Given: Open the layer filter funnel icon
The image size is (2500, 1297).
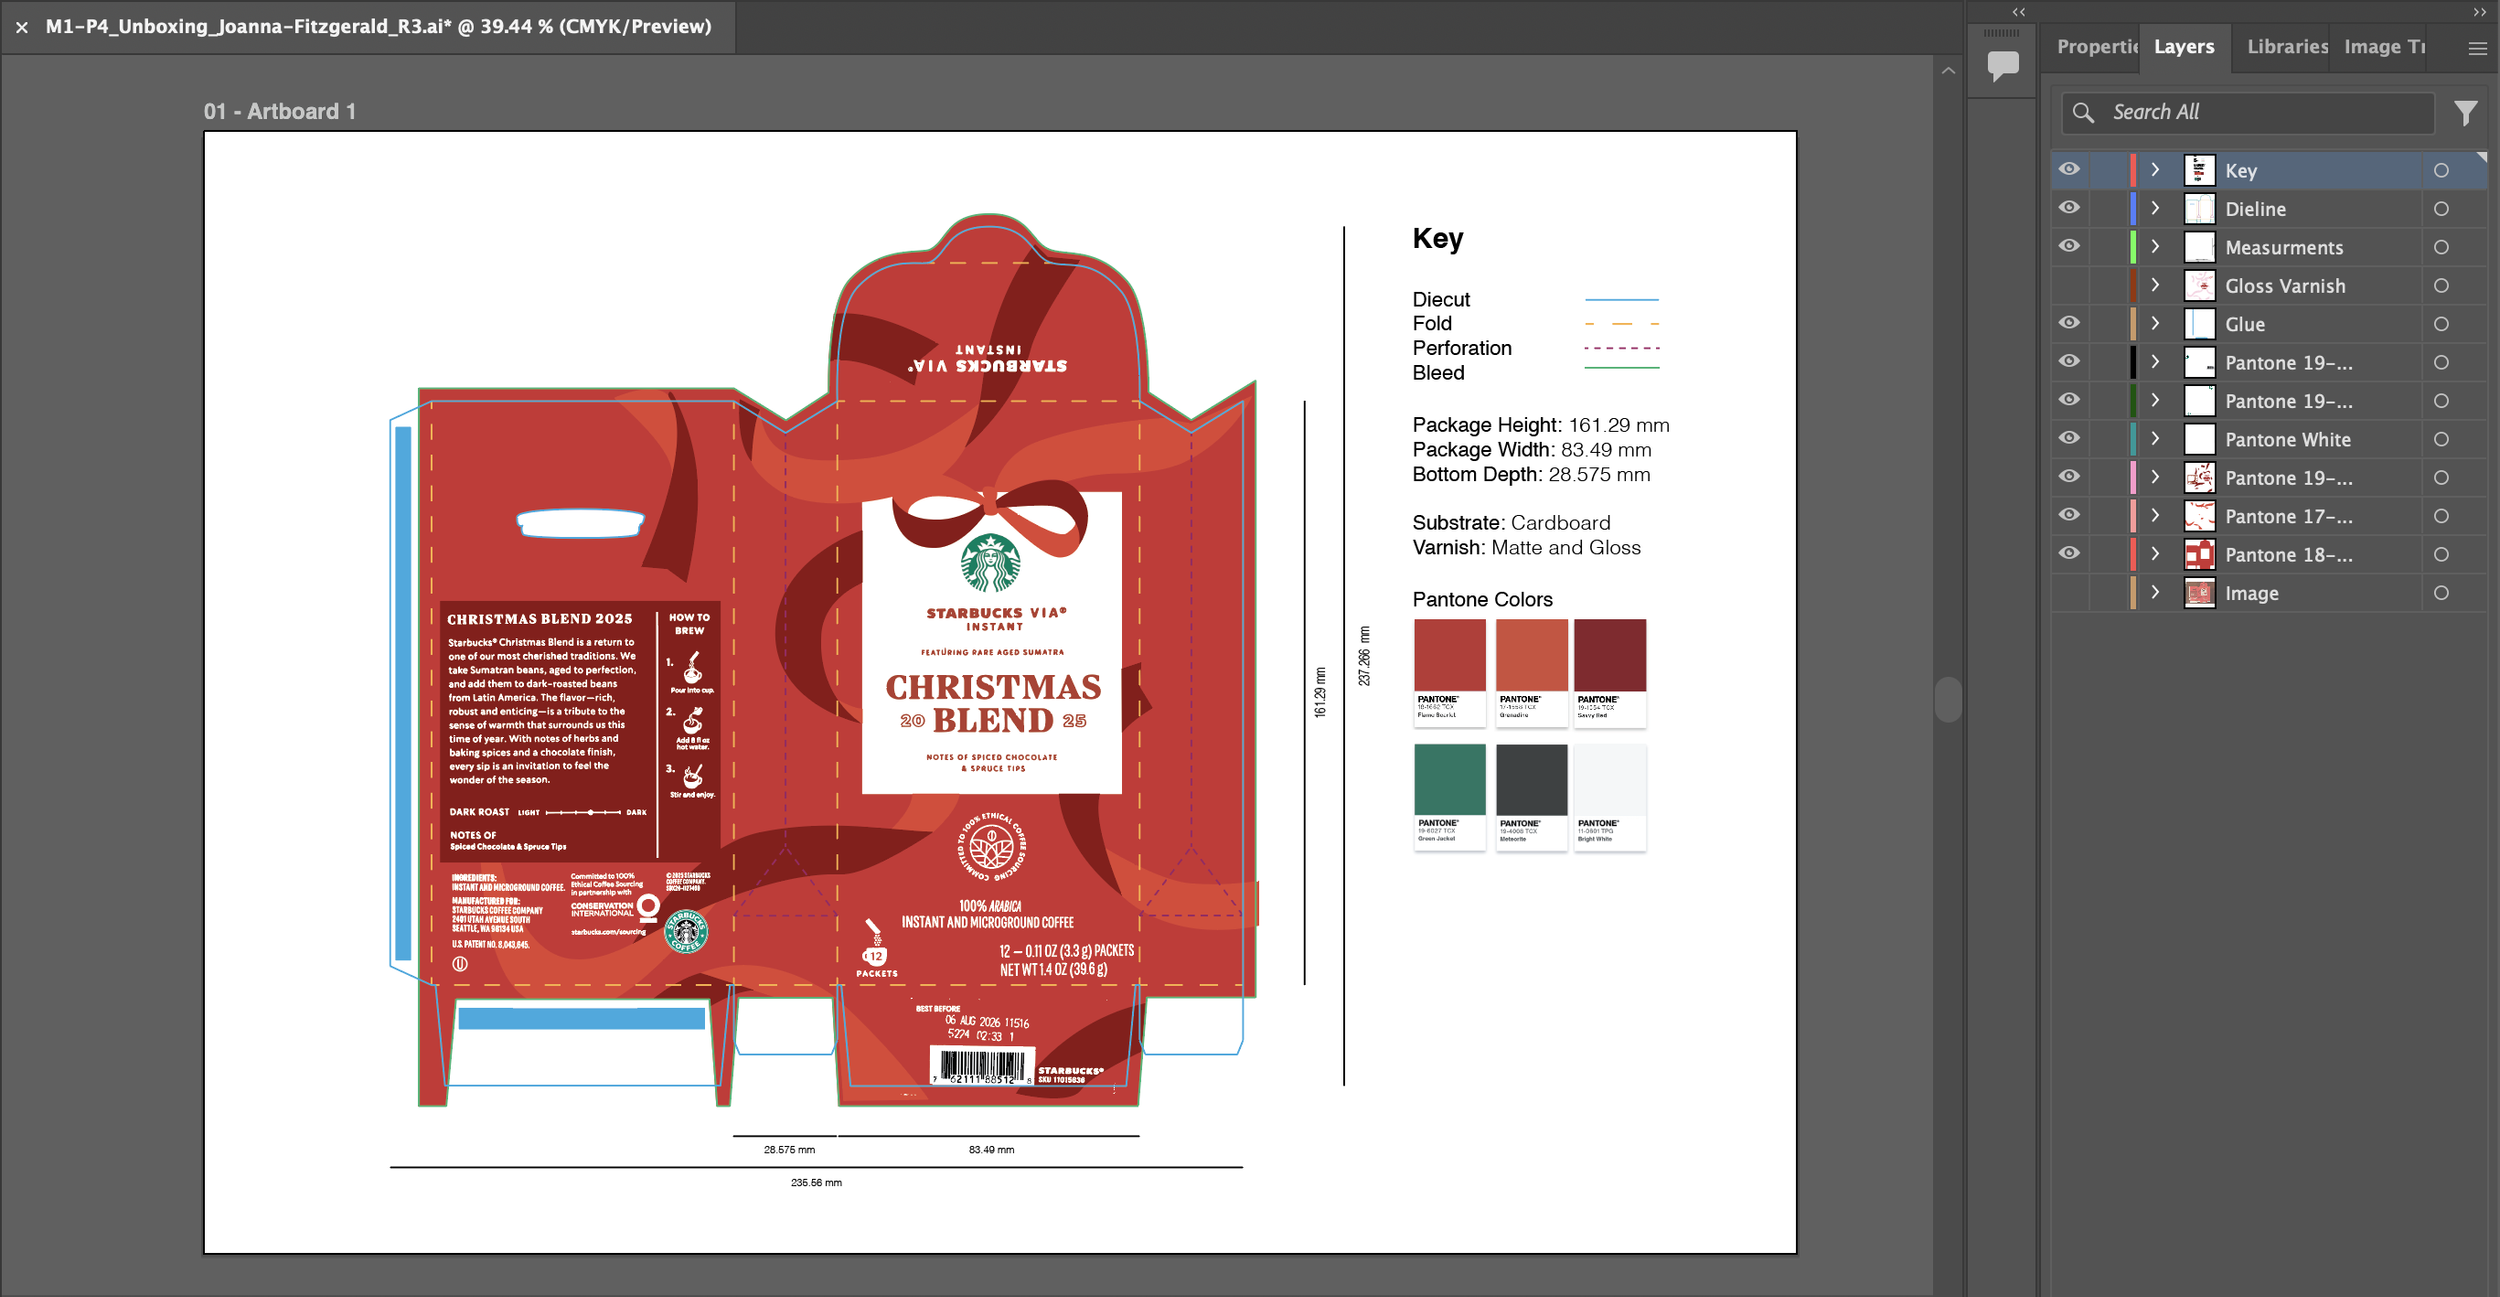Looking at the screenshot, I should 2466,113.
